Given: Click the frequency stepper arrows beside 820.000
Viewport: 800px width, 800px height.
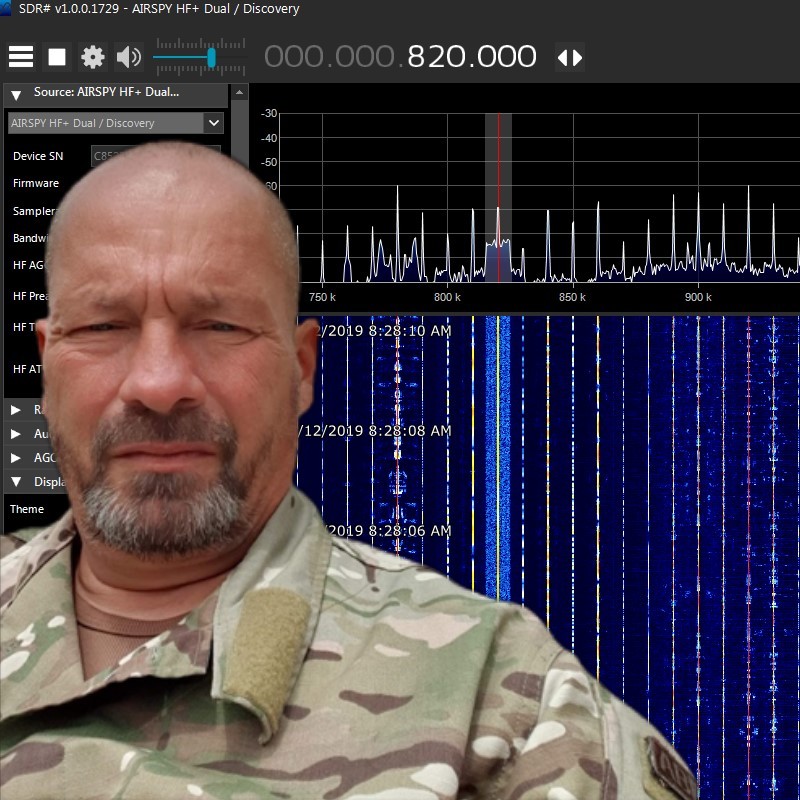Looking at the screenshot, I should [x=570, y=57].
